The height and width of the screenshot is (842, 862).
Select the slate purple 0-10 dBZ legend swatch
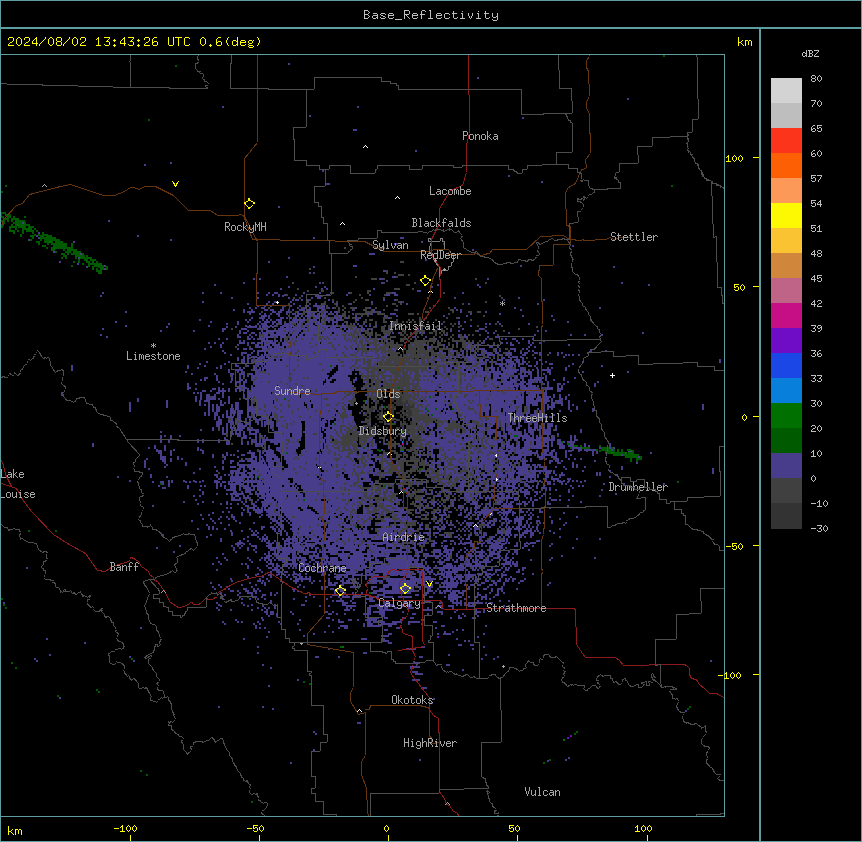point(786,466)
